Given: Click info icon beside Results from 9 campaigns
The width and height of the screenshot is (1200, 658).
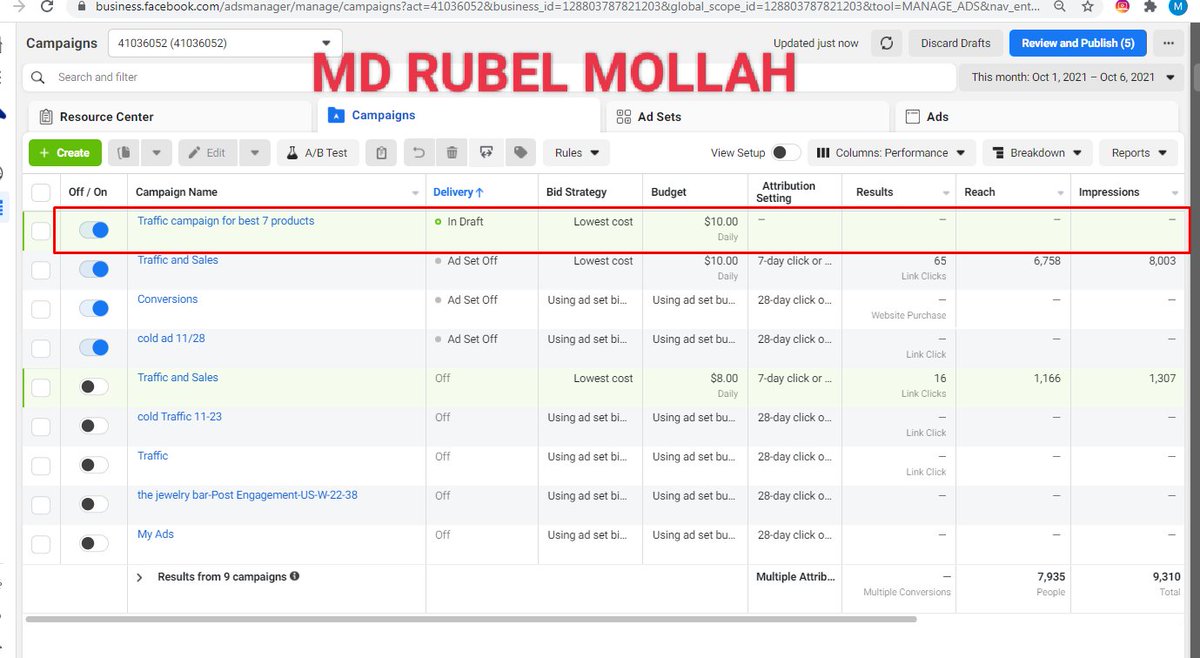Looking at the screenshot, I should click(295, 577).
